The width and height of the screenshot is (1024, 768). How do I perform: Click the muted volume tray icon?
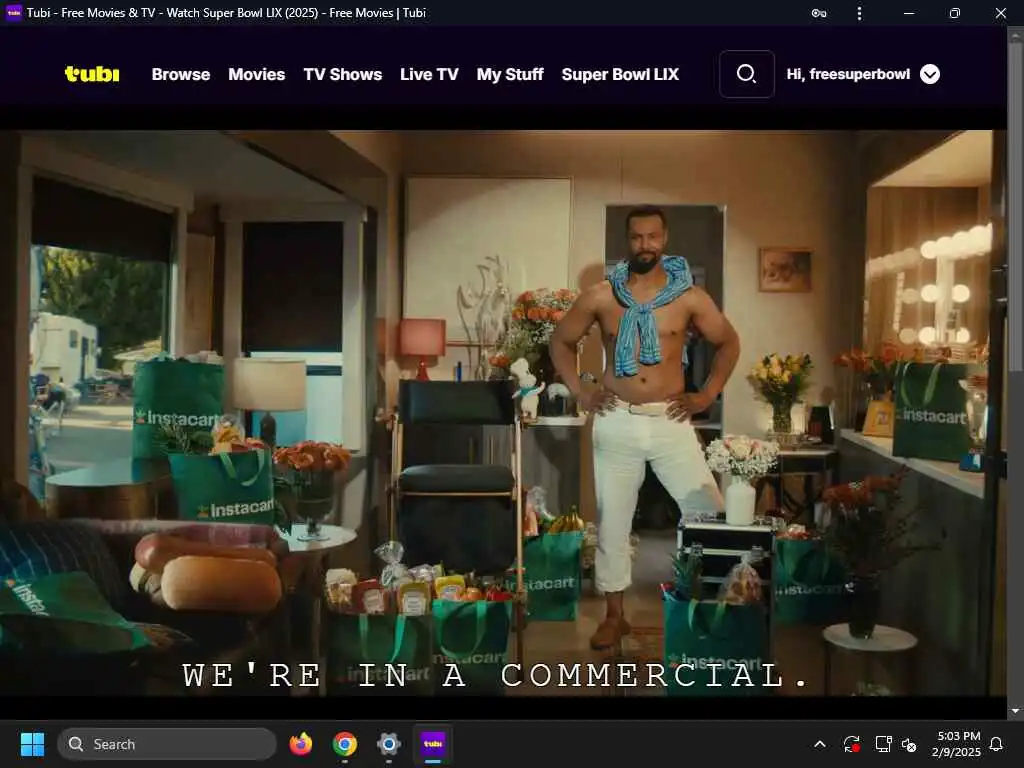click(x=908, y=744)
